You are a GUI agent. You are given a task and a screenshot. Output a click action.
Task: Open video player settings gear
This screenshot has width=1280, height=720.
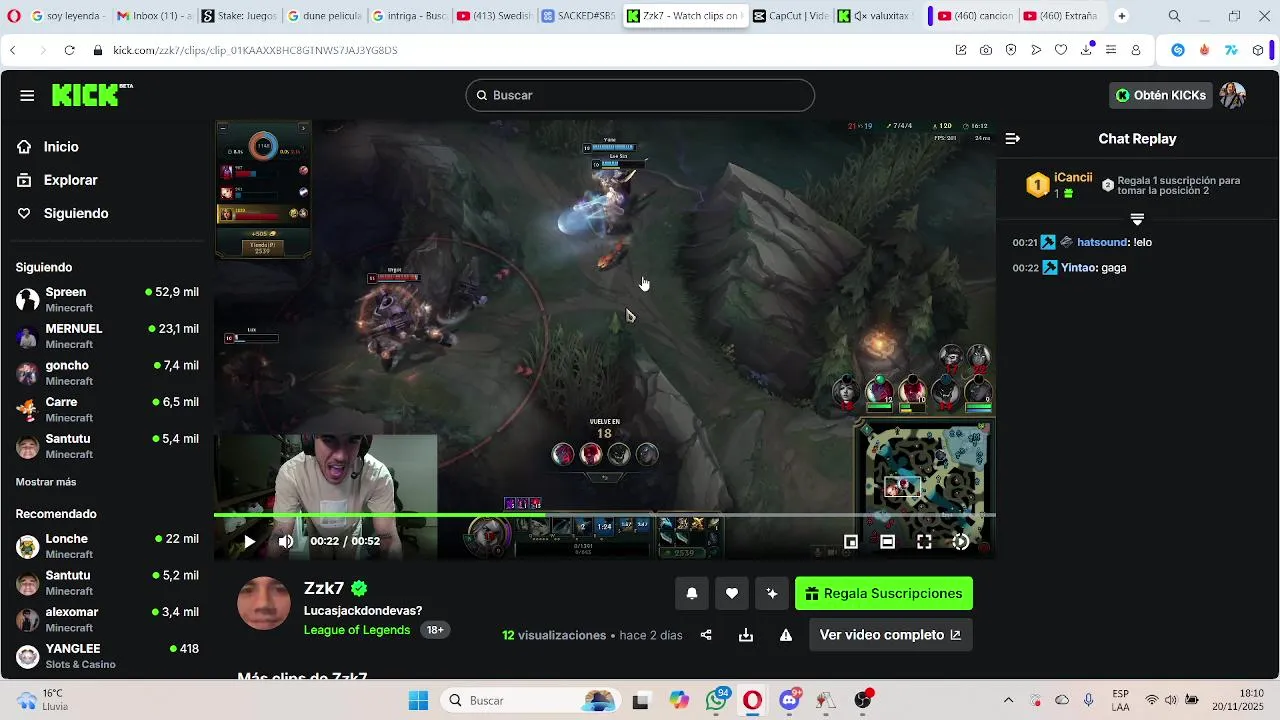[961, 542]
